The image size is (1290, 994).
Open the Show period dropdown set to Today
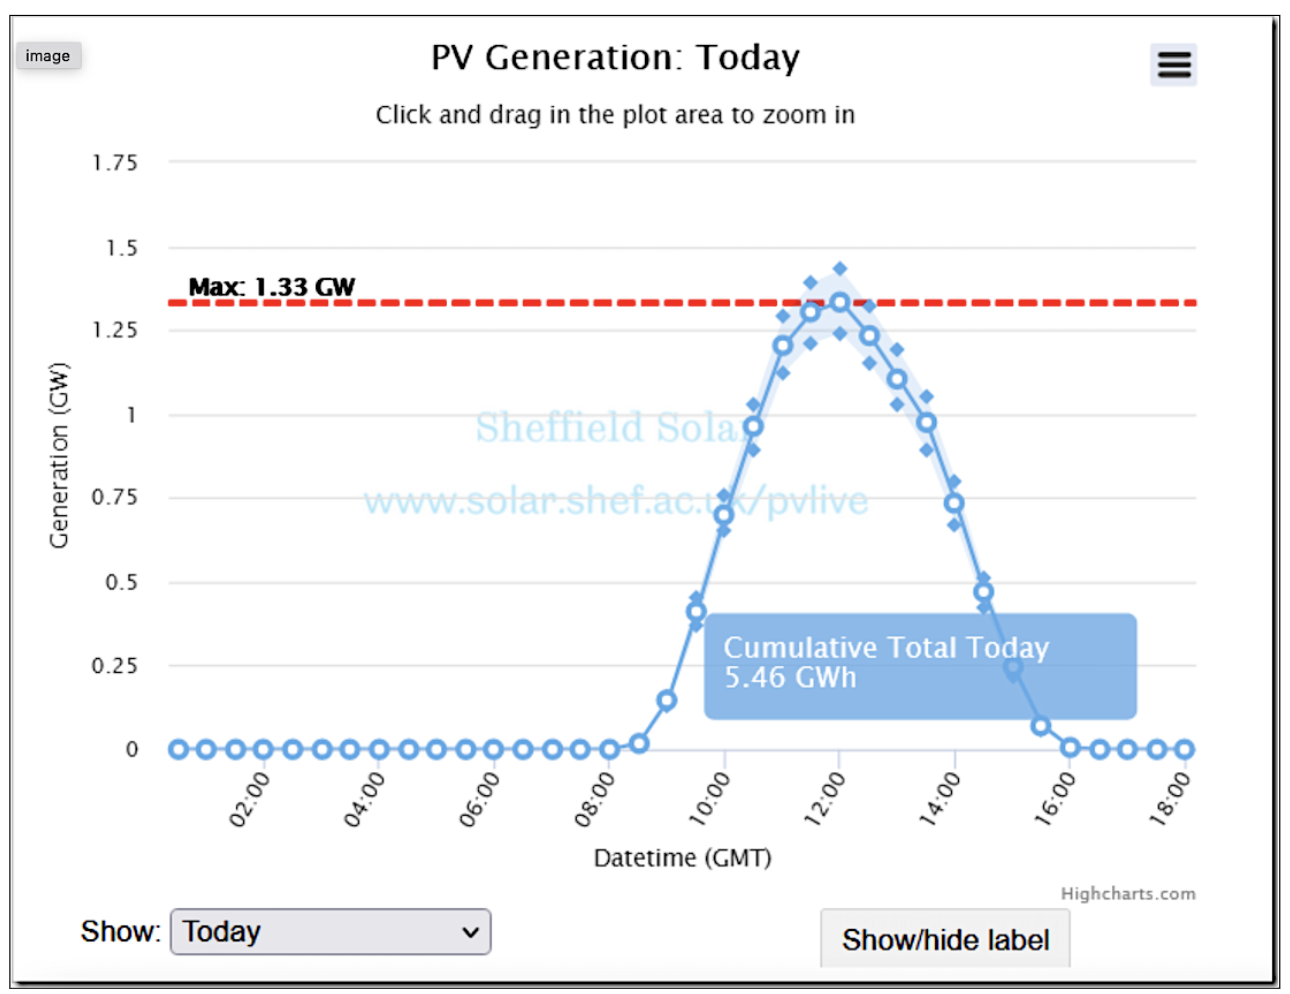[x=331, y=932]
